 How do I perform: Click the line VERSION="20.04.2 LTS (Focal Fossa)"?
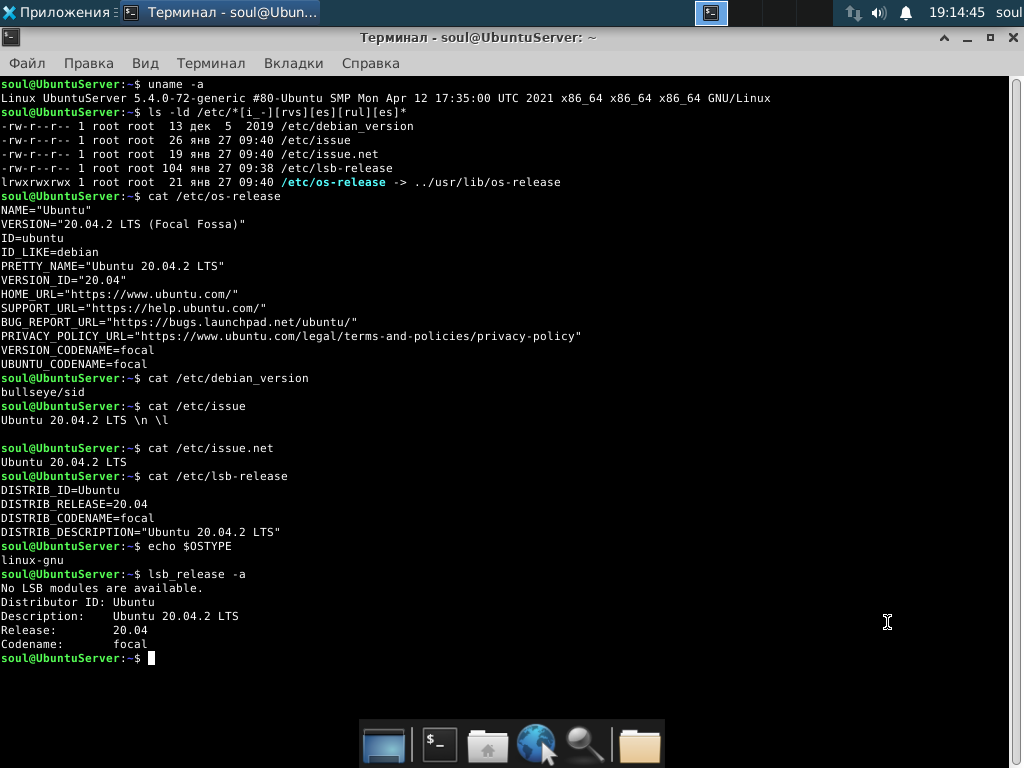123,225
